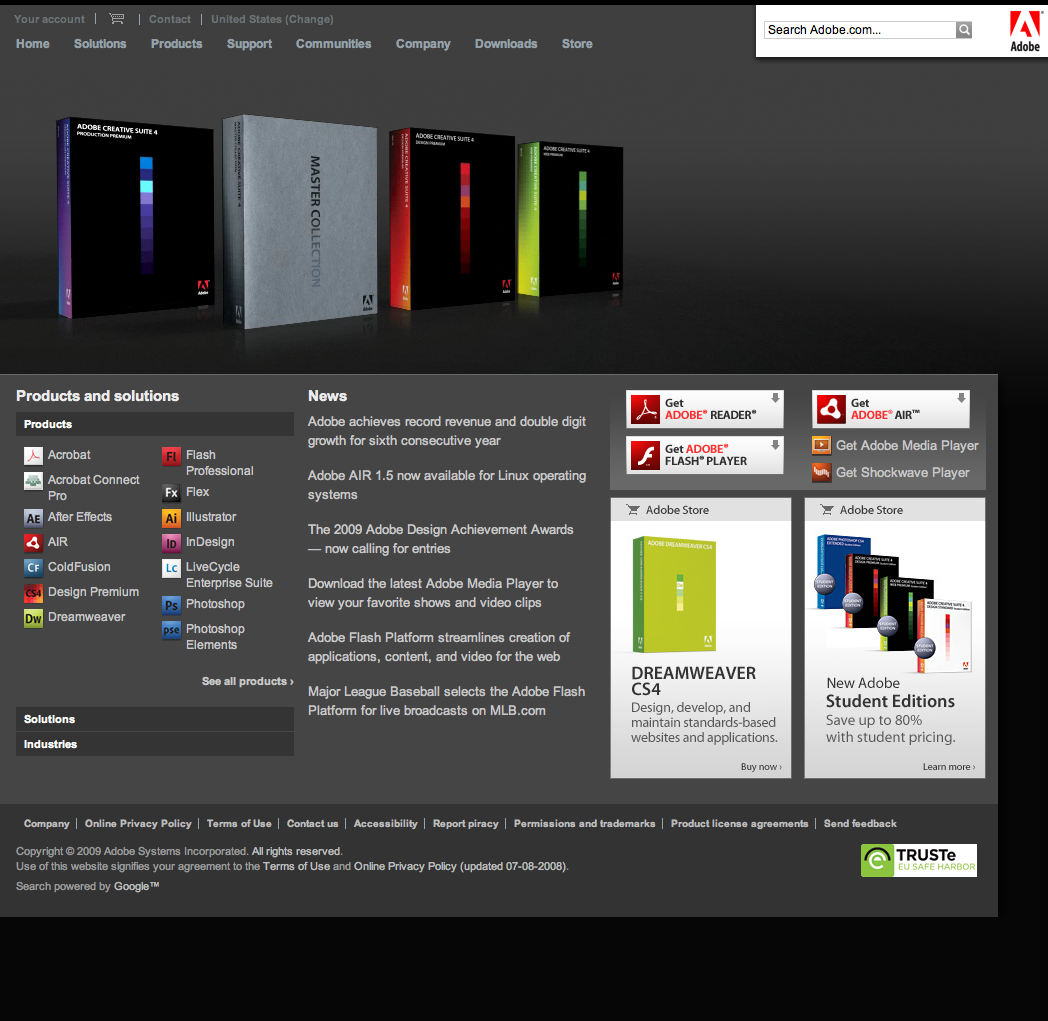Change region via United States link
The height and width of the screenshot is (1021, 1048).
pyautogui.click(x=272, y=19)
